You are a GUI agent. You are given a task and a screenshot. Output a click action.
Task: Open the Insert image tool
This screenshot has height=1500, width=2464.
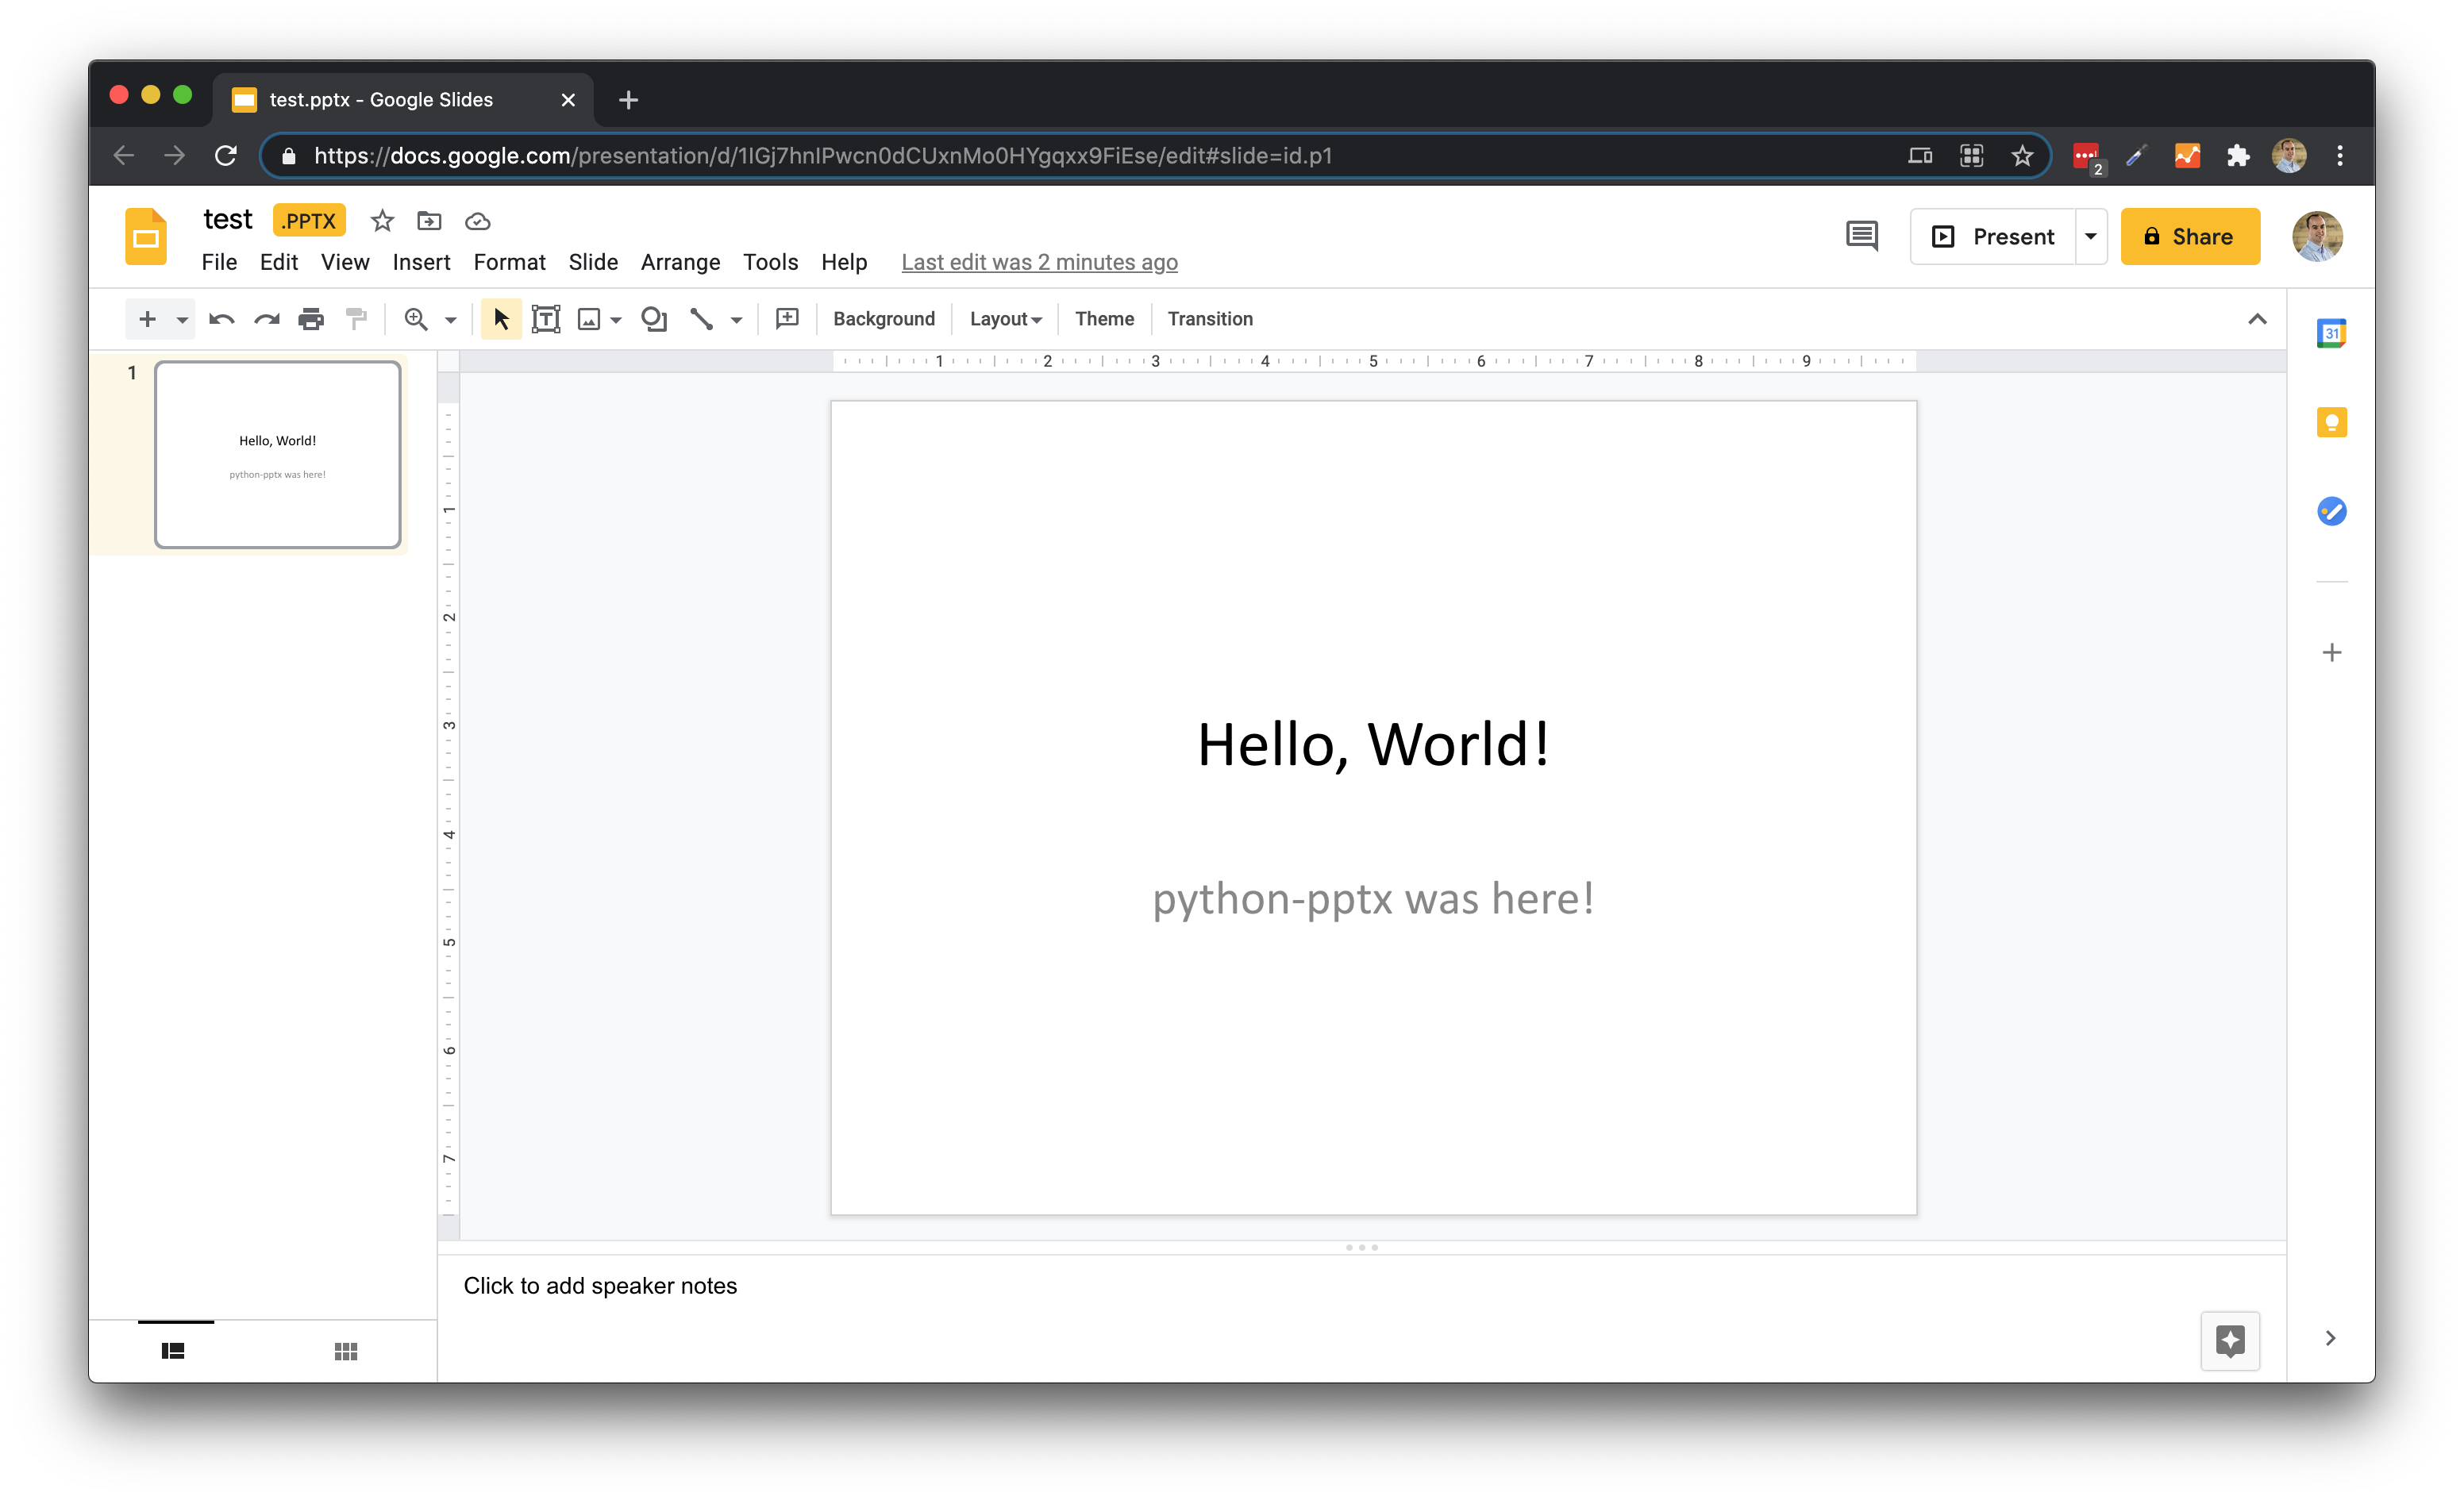[x=590, y=318]
